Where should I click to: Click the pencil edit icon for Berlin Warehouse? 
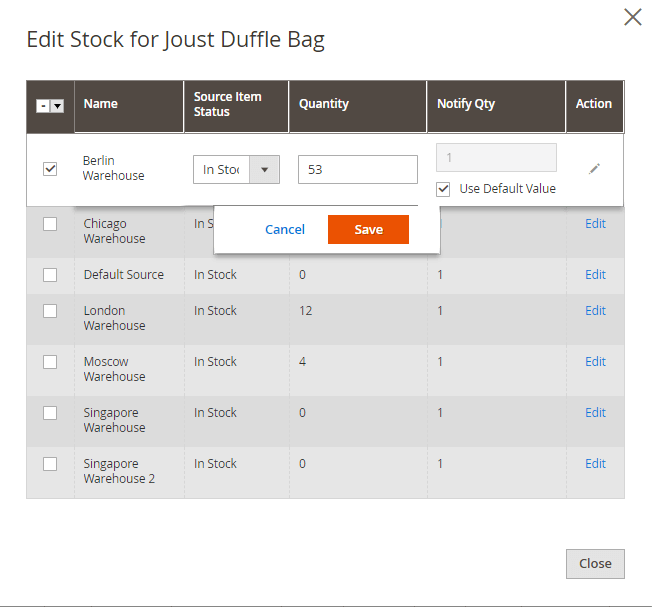tap(594, 169)
